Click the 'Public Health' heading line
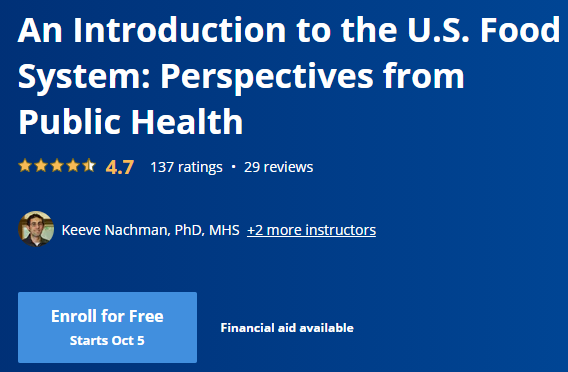The height and width of the screenshot is (372, 568). point(130,122)
